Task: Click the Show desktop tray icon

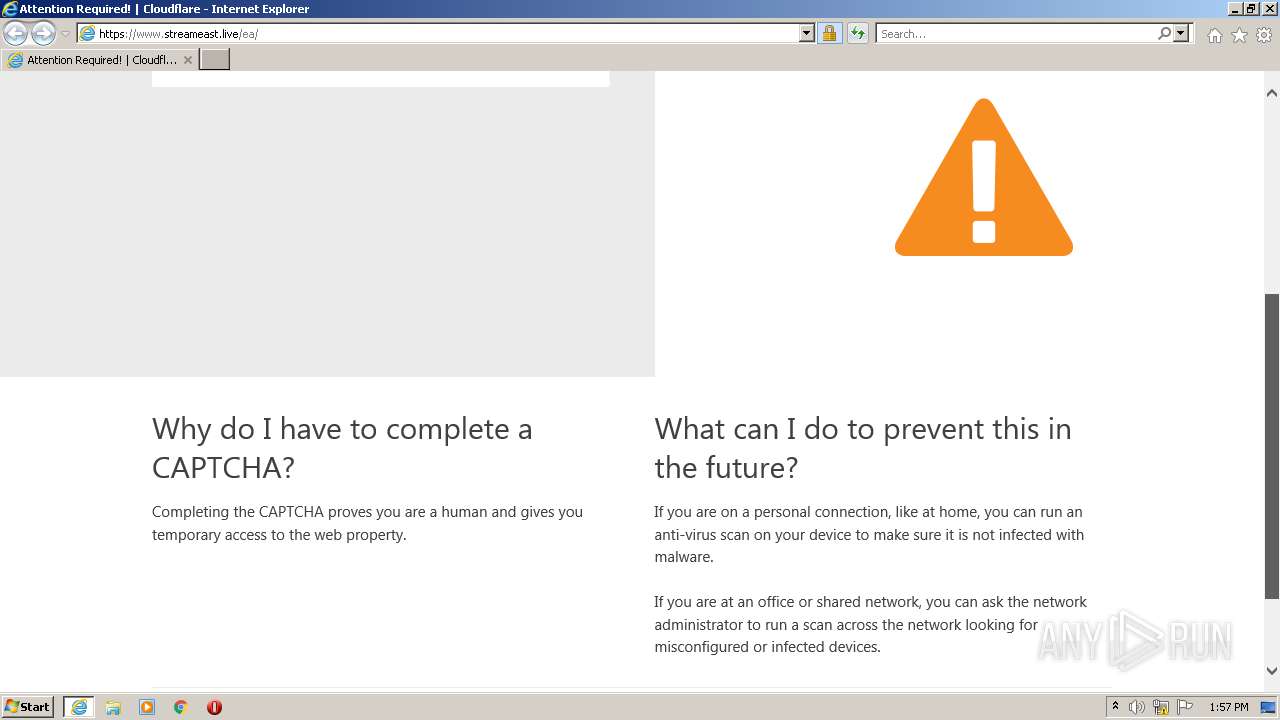Action: coord(1269,707)
